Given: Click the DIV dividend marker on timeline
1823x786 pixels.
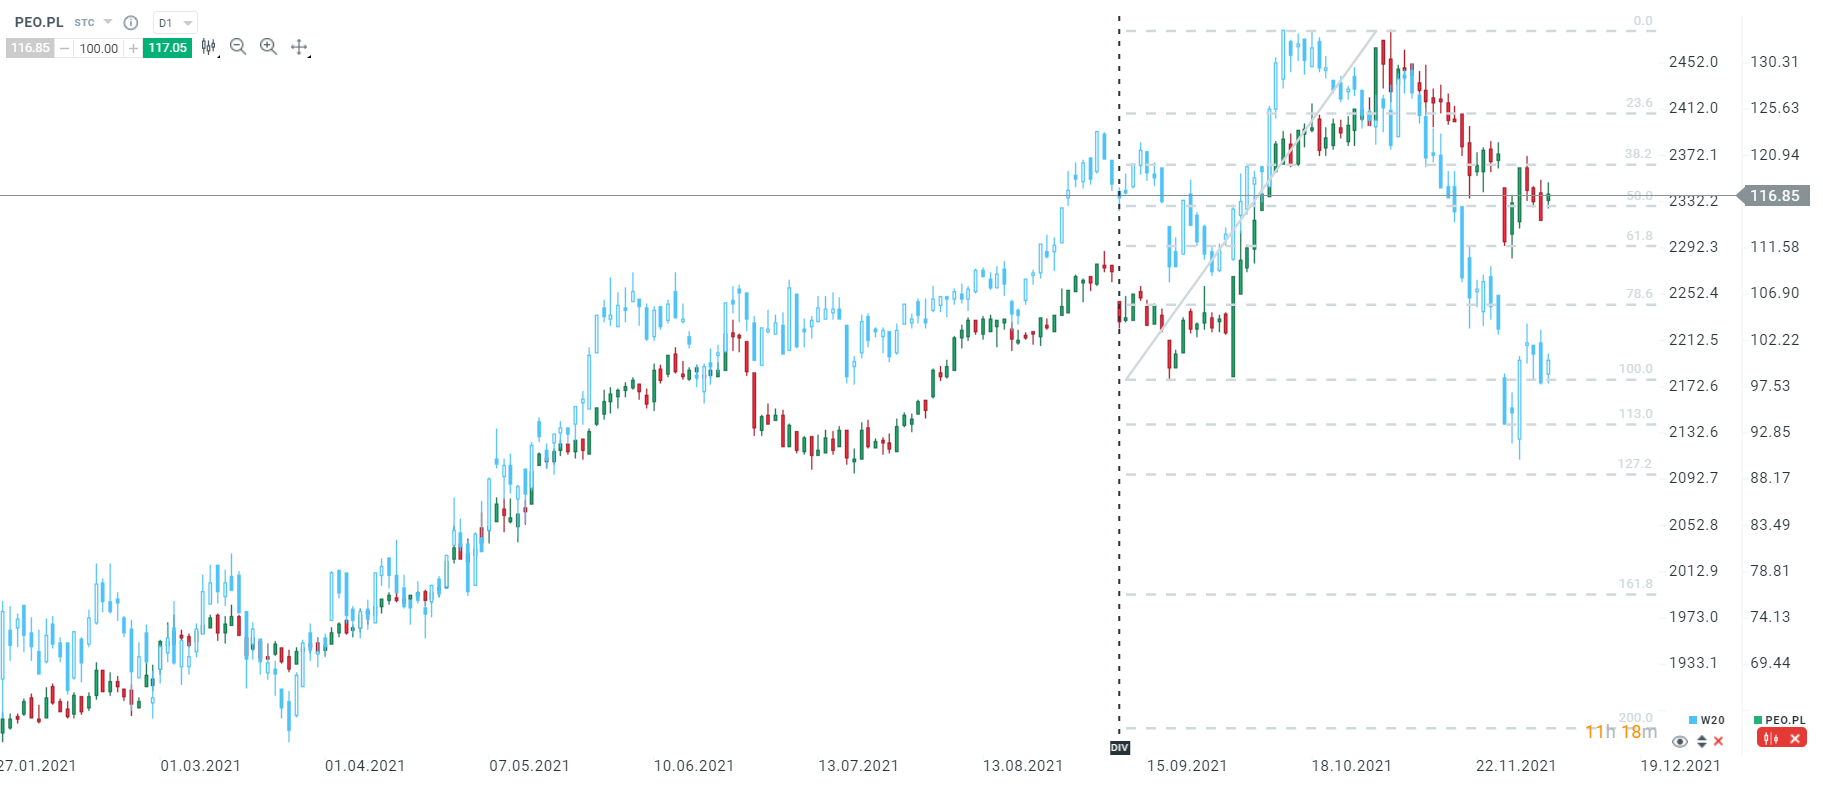Looking at the screenshot, I should [x=1119, y=748].
